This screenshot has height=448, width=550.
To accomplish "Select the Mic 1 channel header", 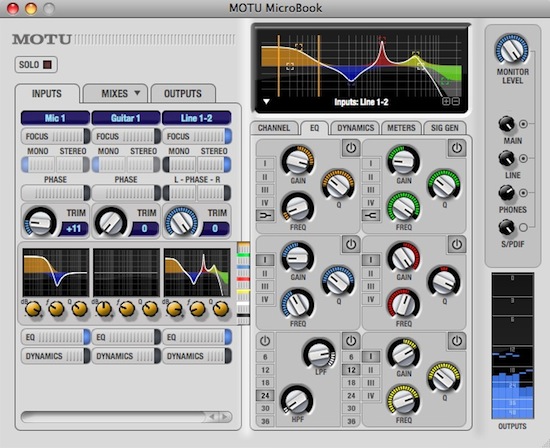I will click(55, 118).
